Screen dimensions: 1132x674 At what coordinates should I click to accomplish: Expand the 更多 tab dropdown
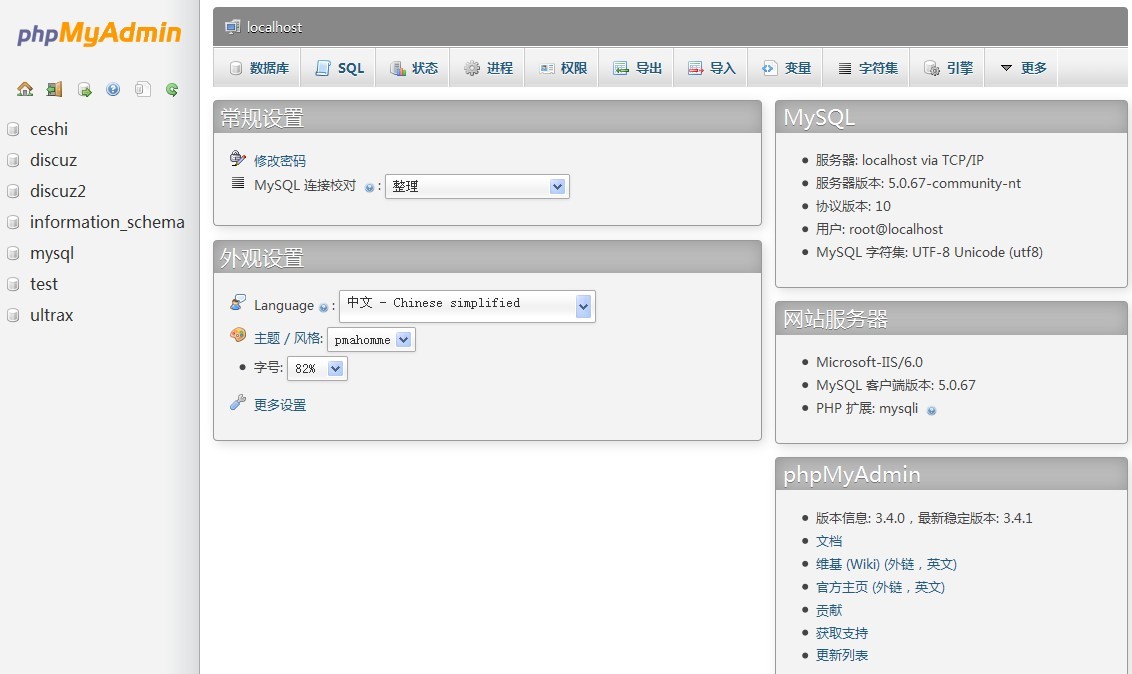tap(1023, 68)
